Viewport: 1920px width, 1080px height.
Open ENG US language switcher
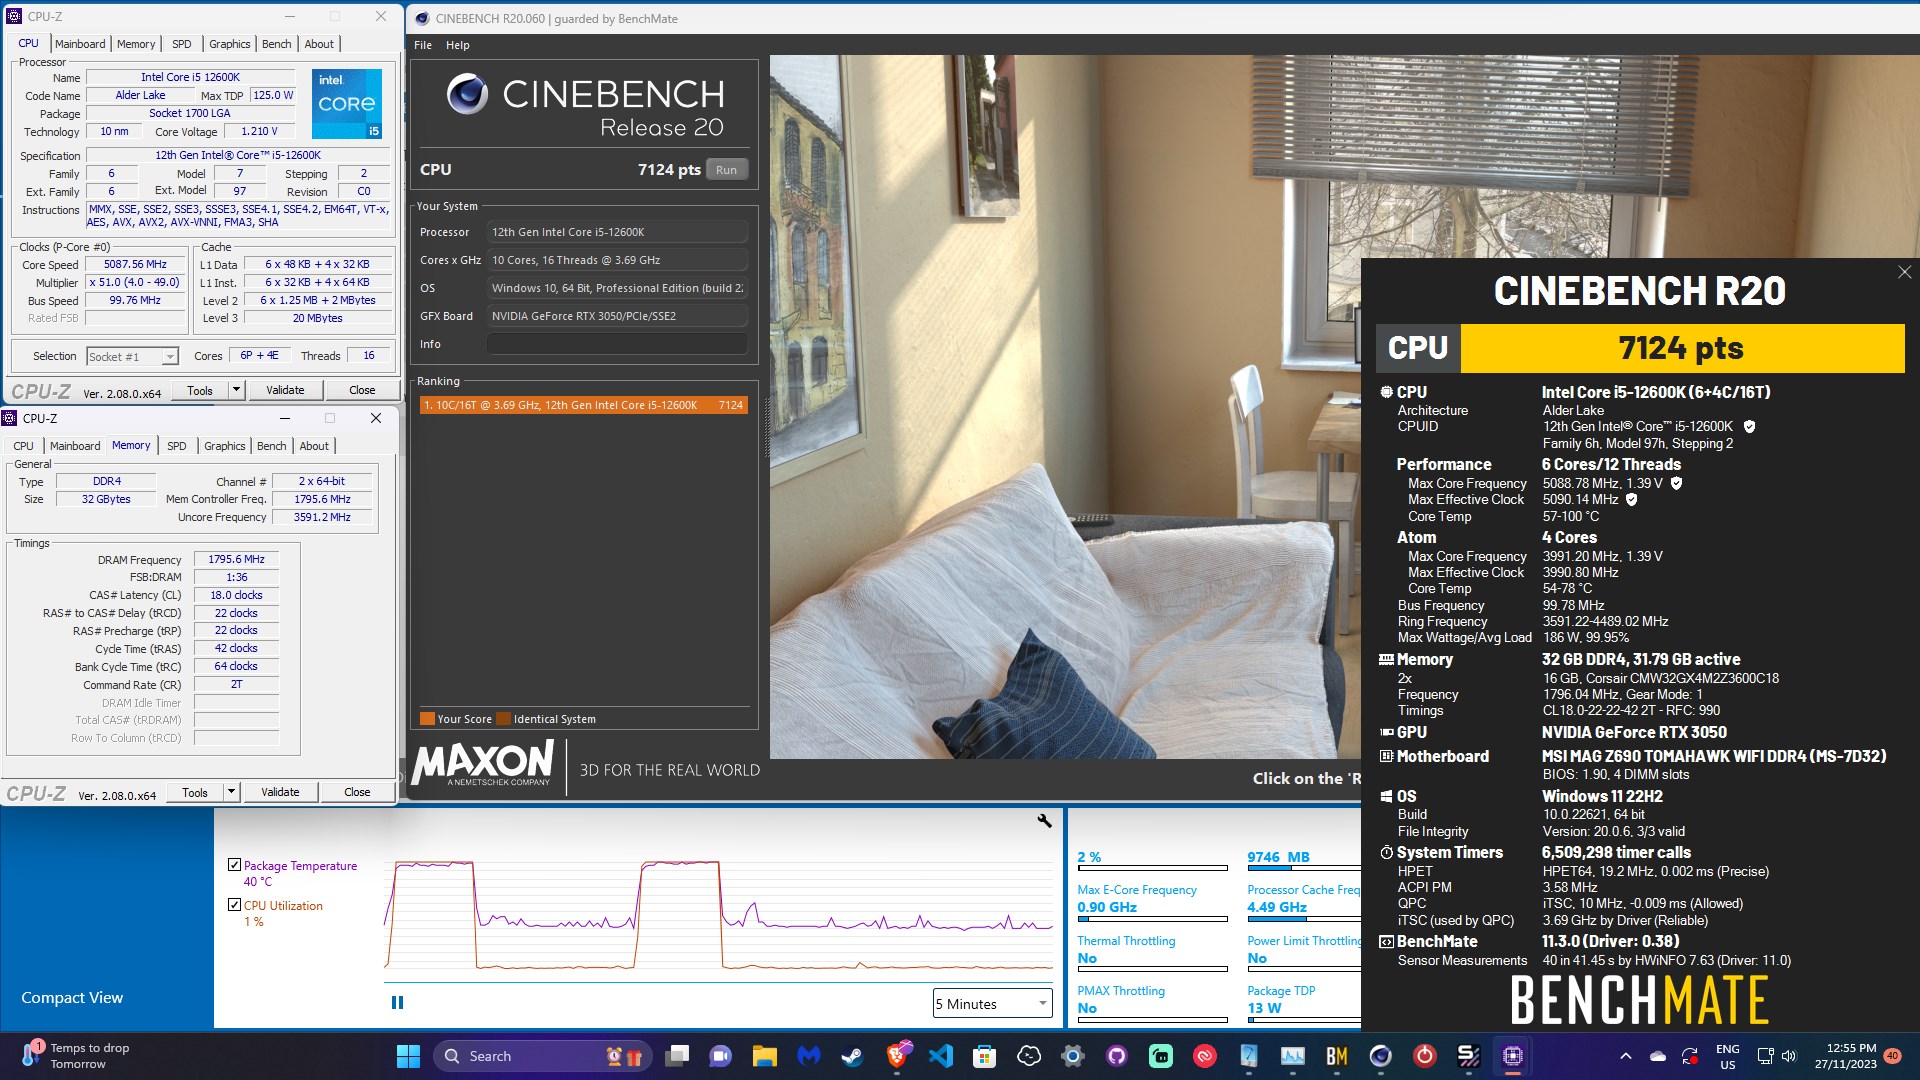pos(1727,1056)
